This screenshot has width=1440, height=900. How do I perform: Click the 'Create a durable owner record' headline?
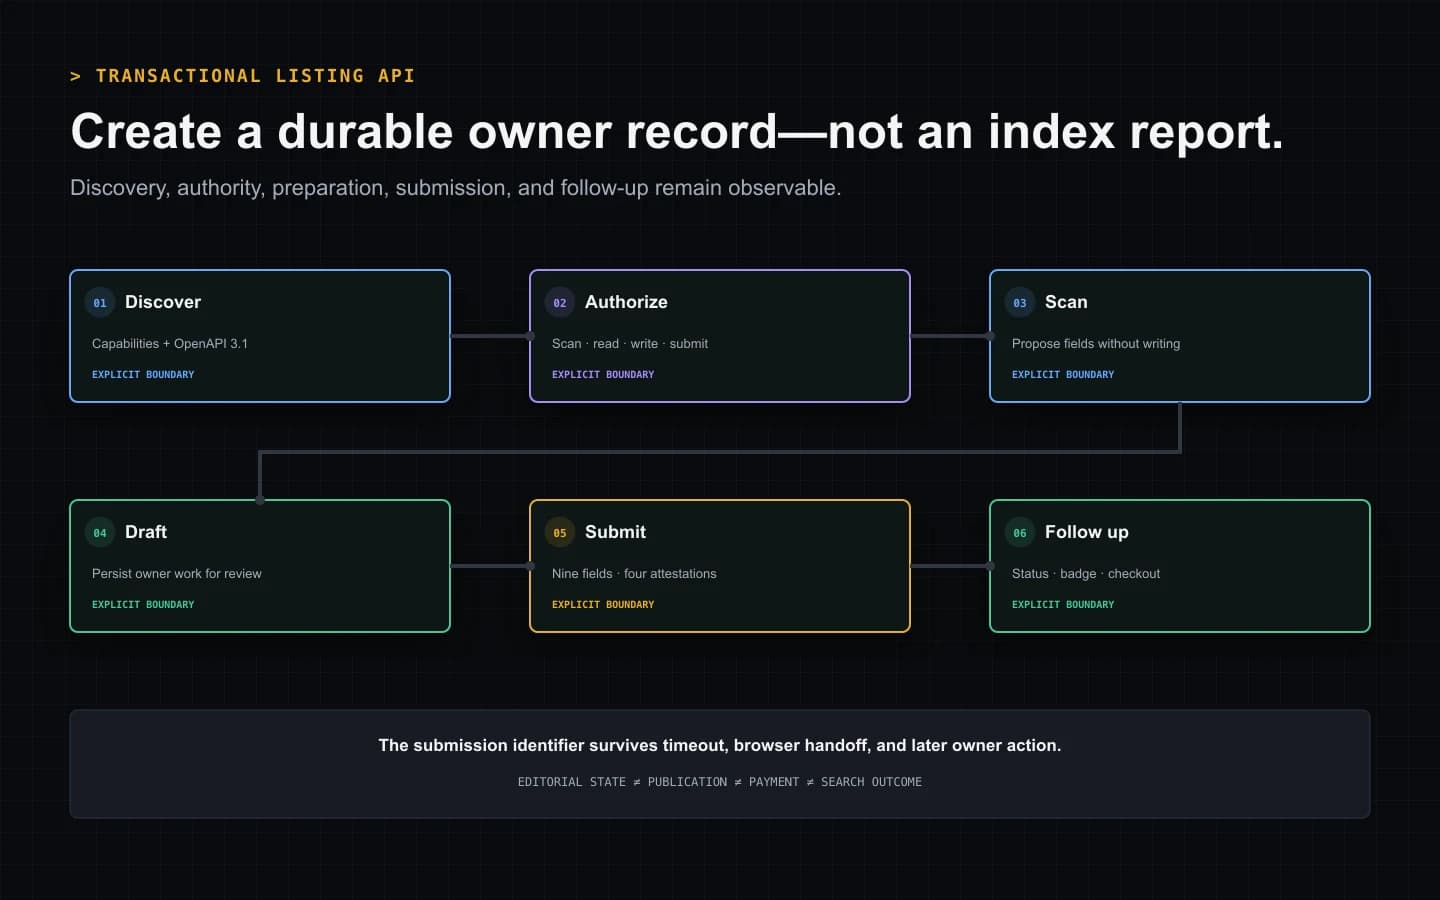click(x=677, y=132)
